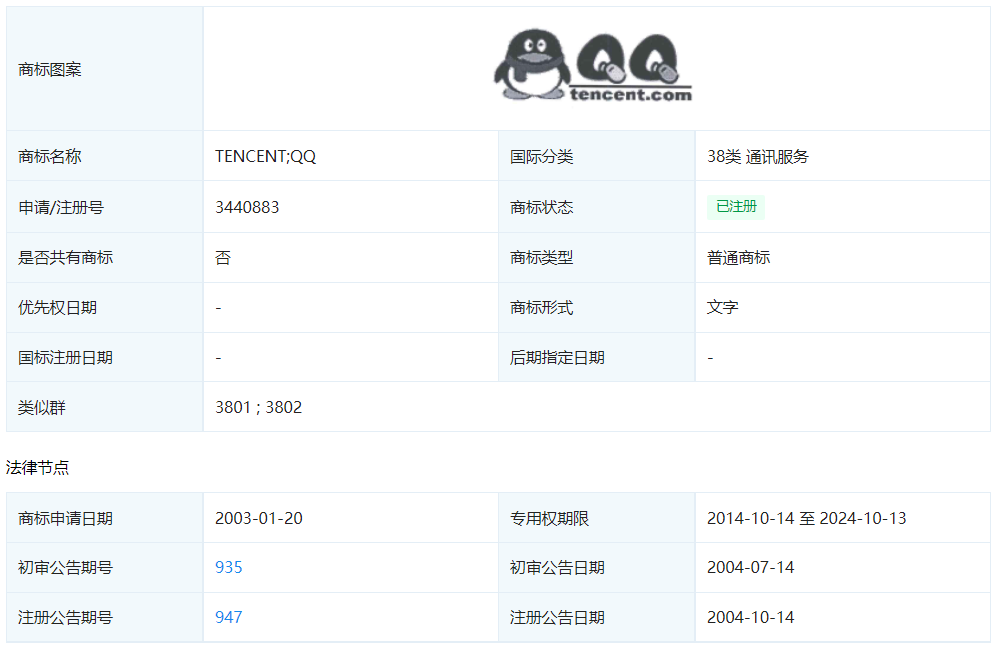Click the 商标状态 label
Viewport: 997px width, 645px height.
tap(541, 207)
